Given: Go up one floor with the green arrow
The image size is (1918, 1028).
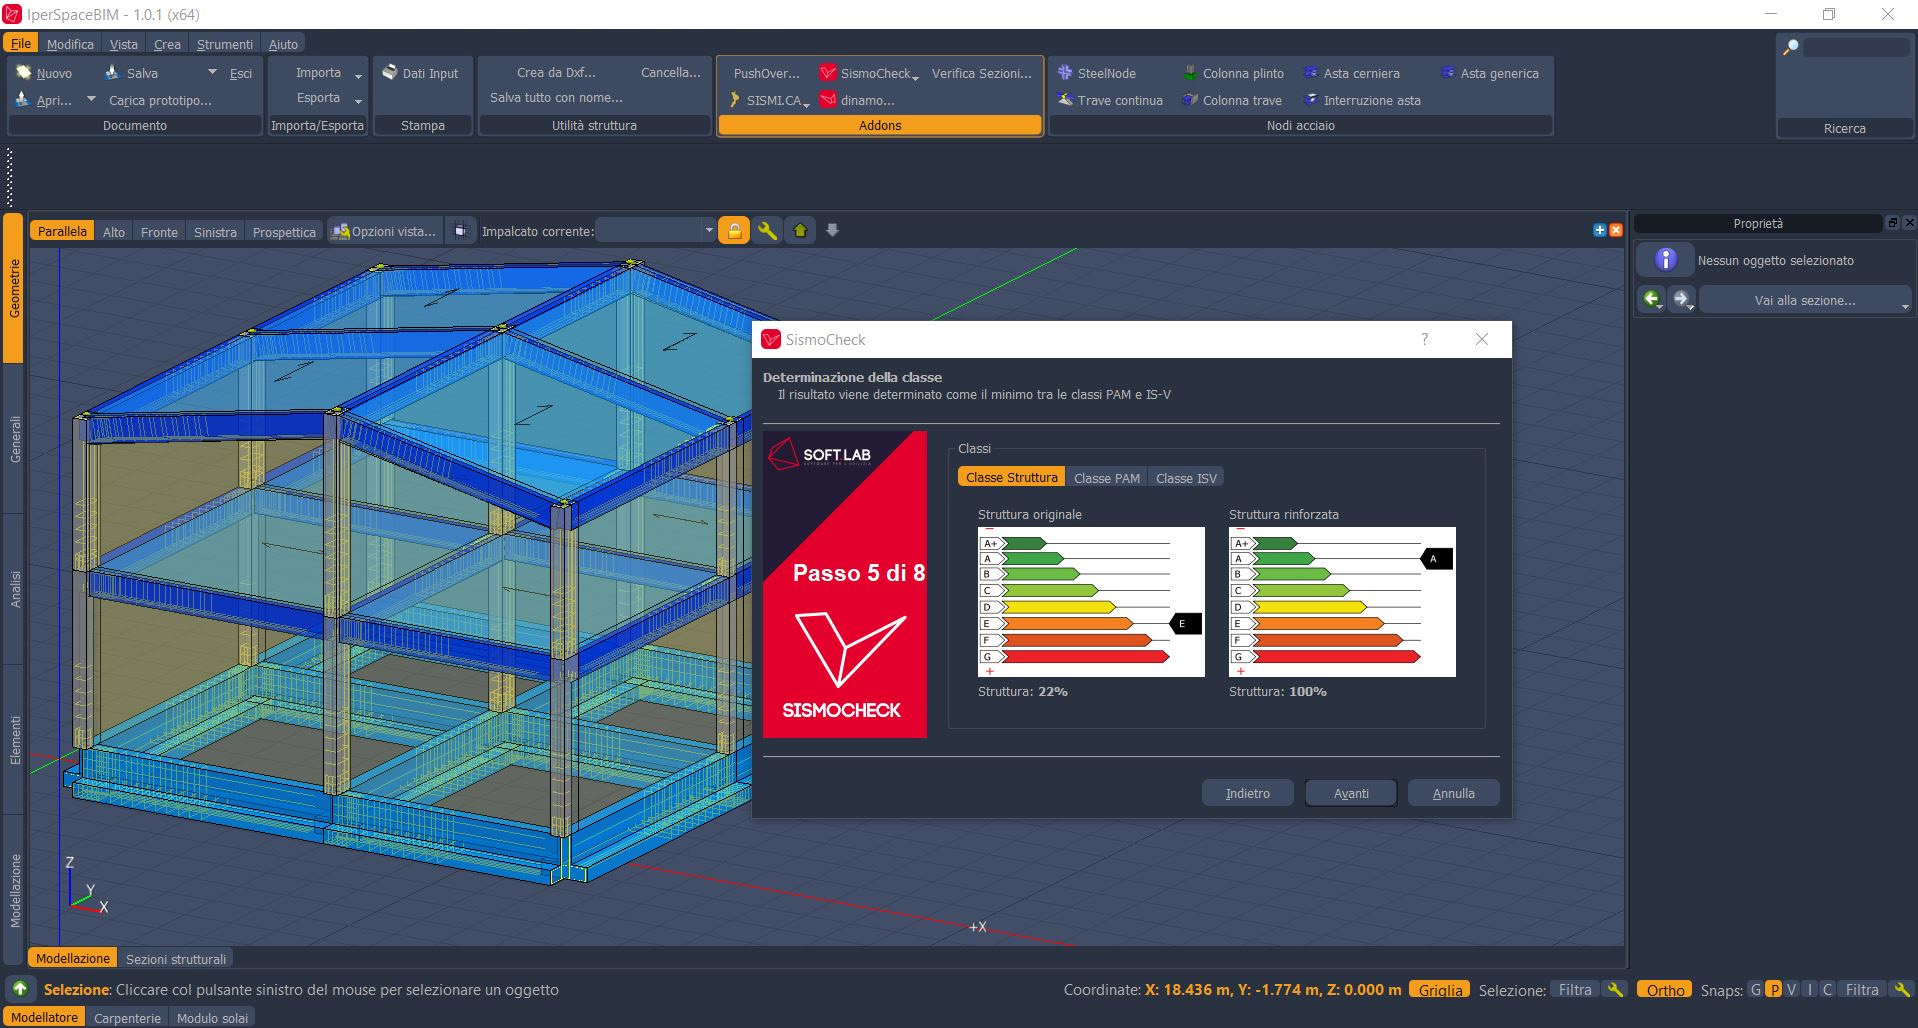Looking at the screenshot, I should pyautogui.click(x=800, y=231).
